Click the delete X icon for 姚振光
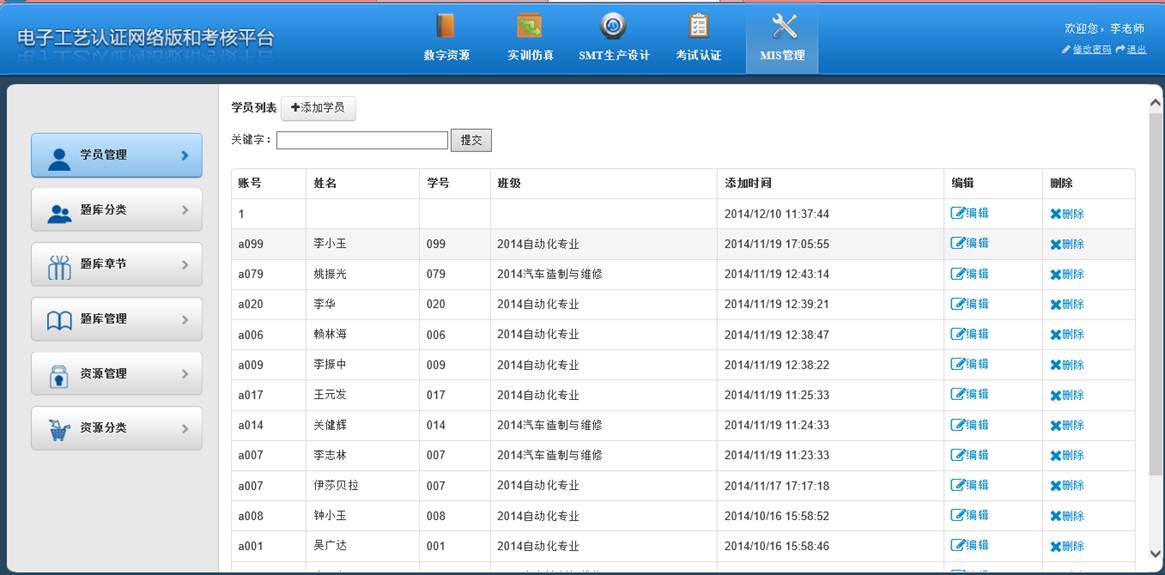Screen dimensions: 1165x575 point(1055,274)
